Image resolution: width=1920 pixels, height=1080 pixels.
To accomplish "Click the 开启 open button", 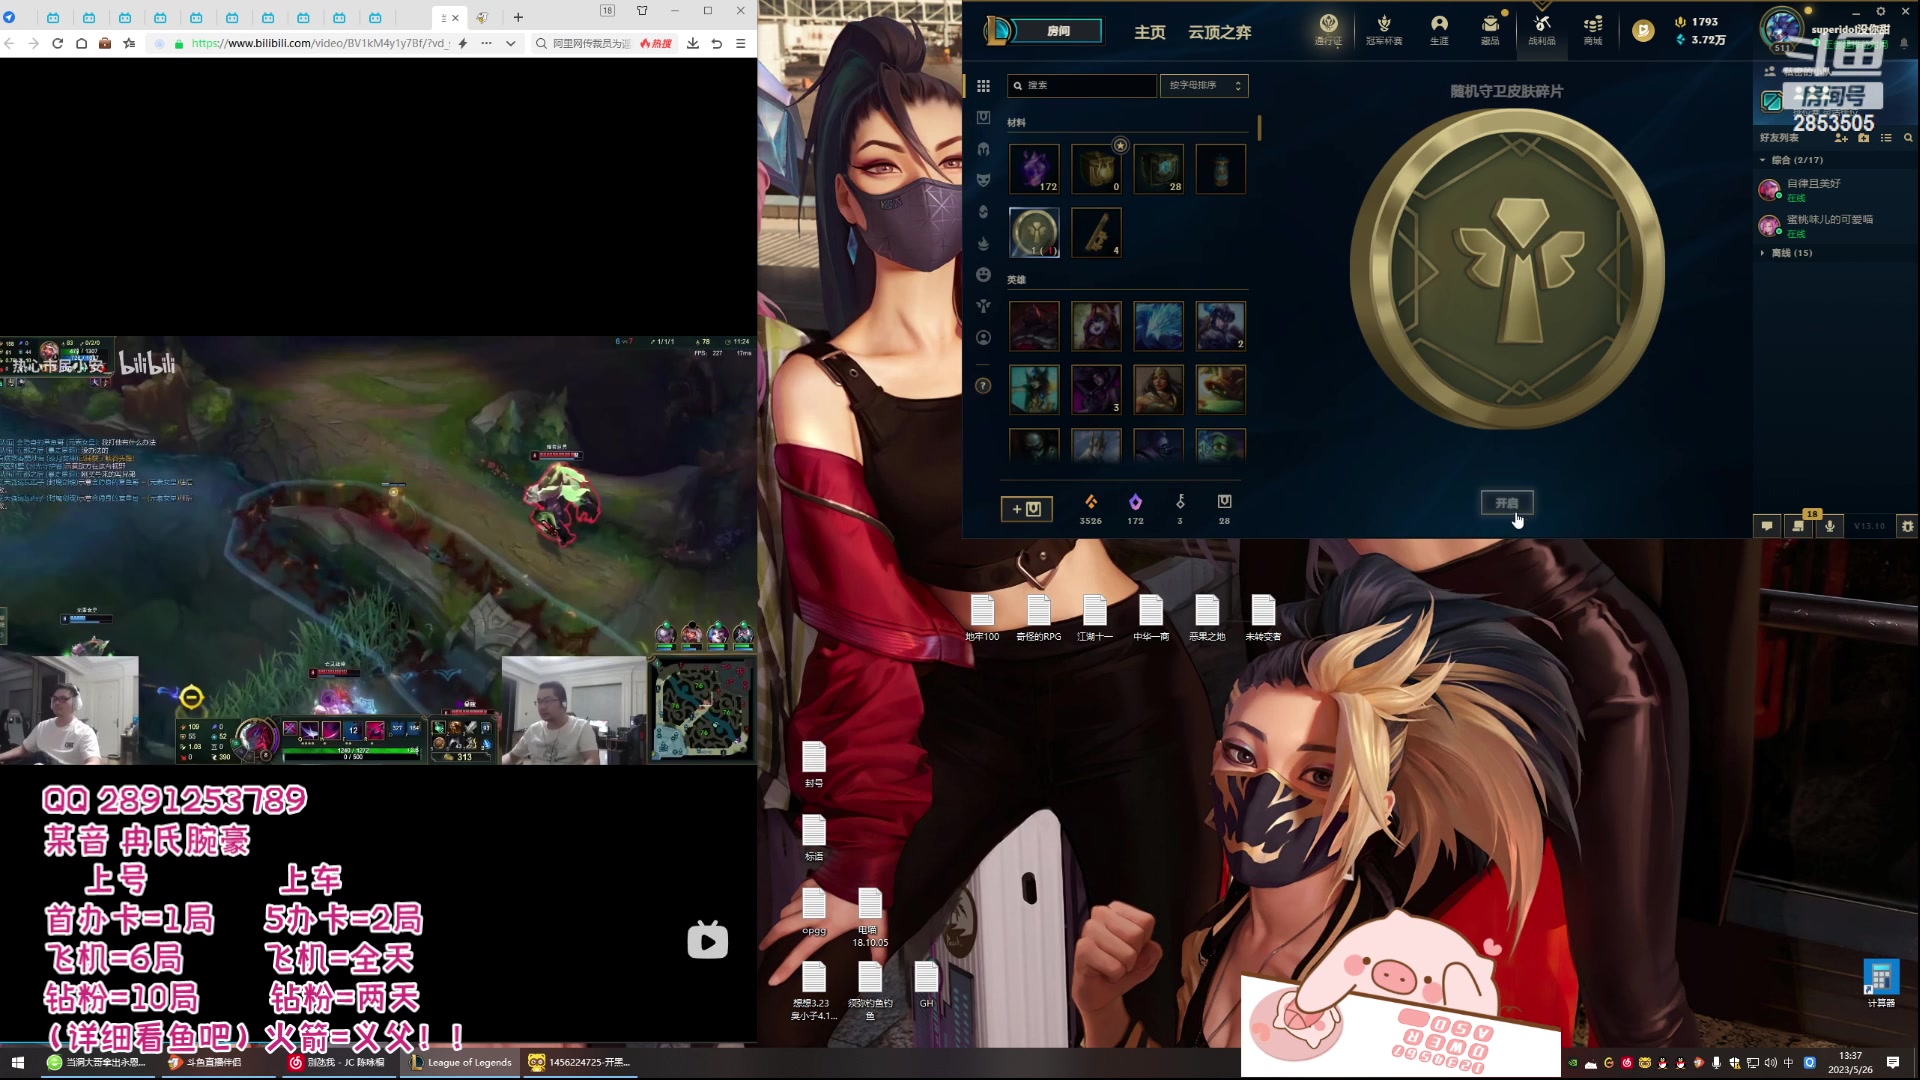I will 1507,503.
